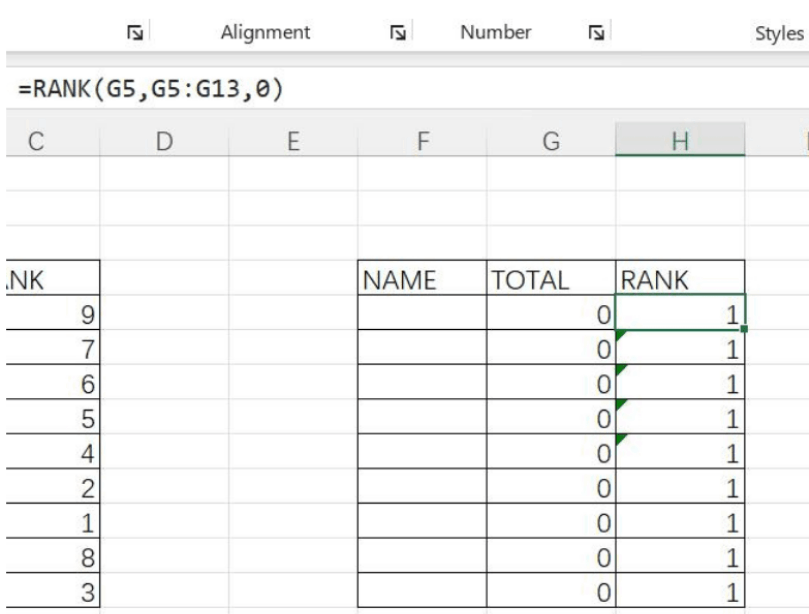Select empty NAME cell directly below NAME header

click(x=422, y=313)
